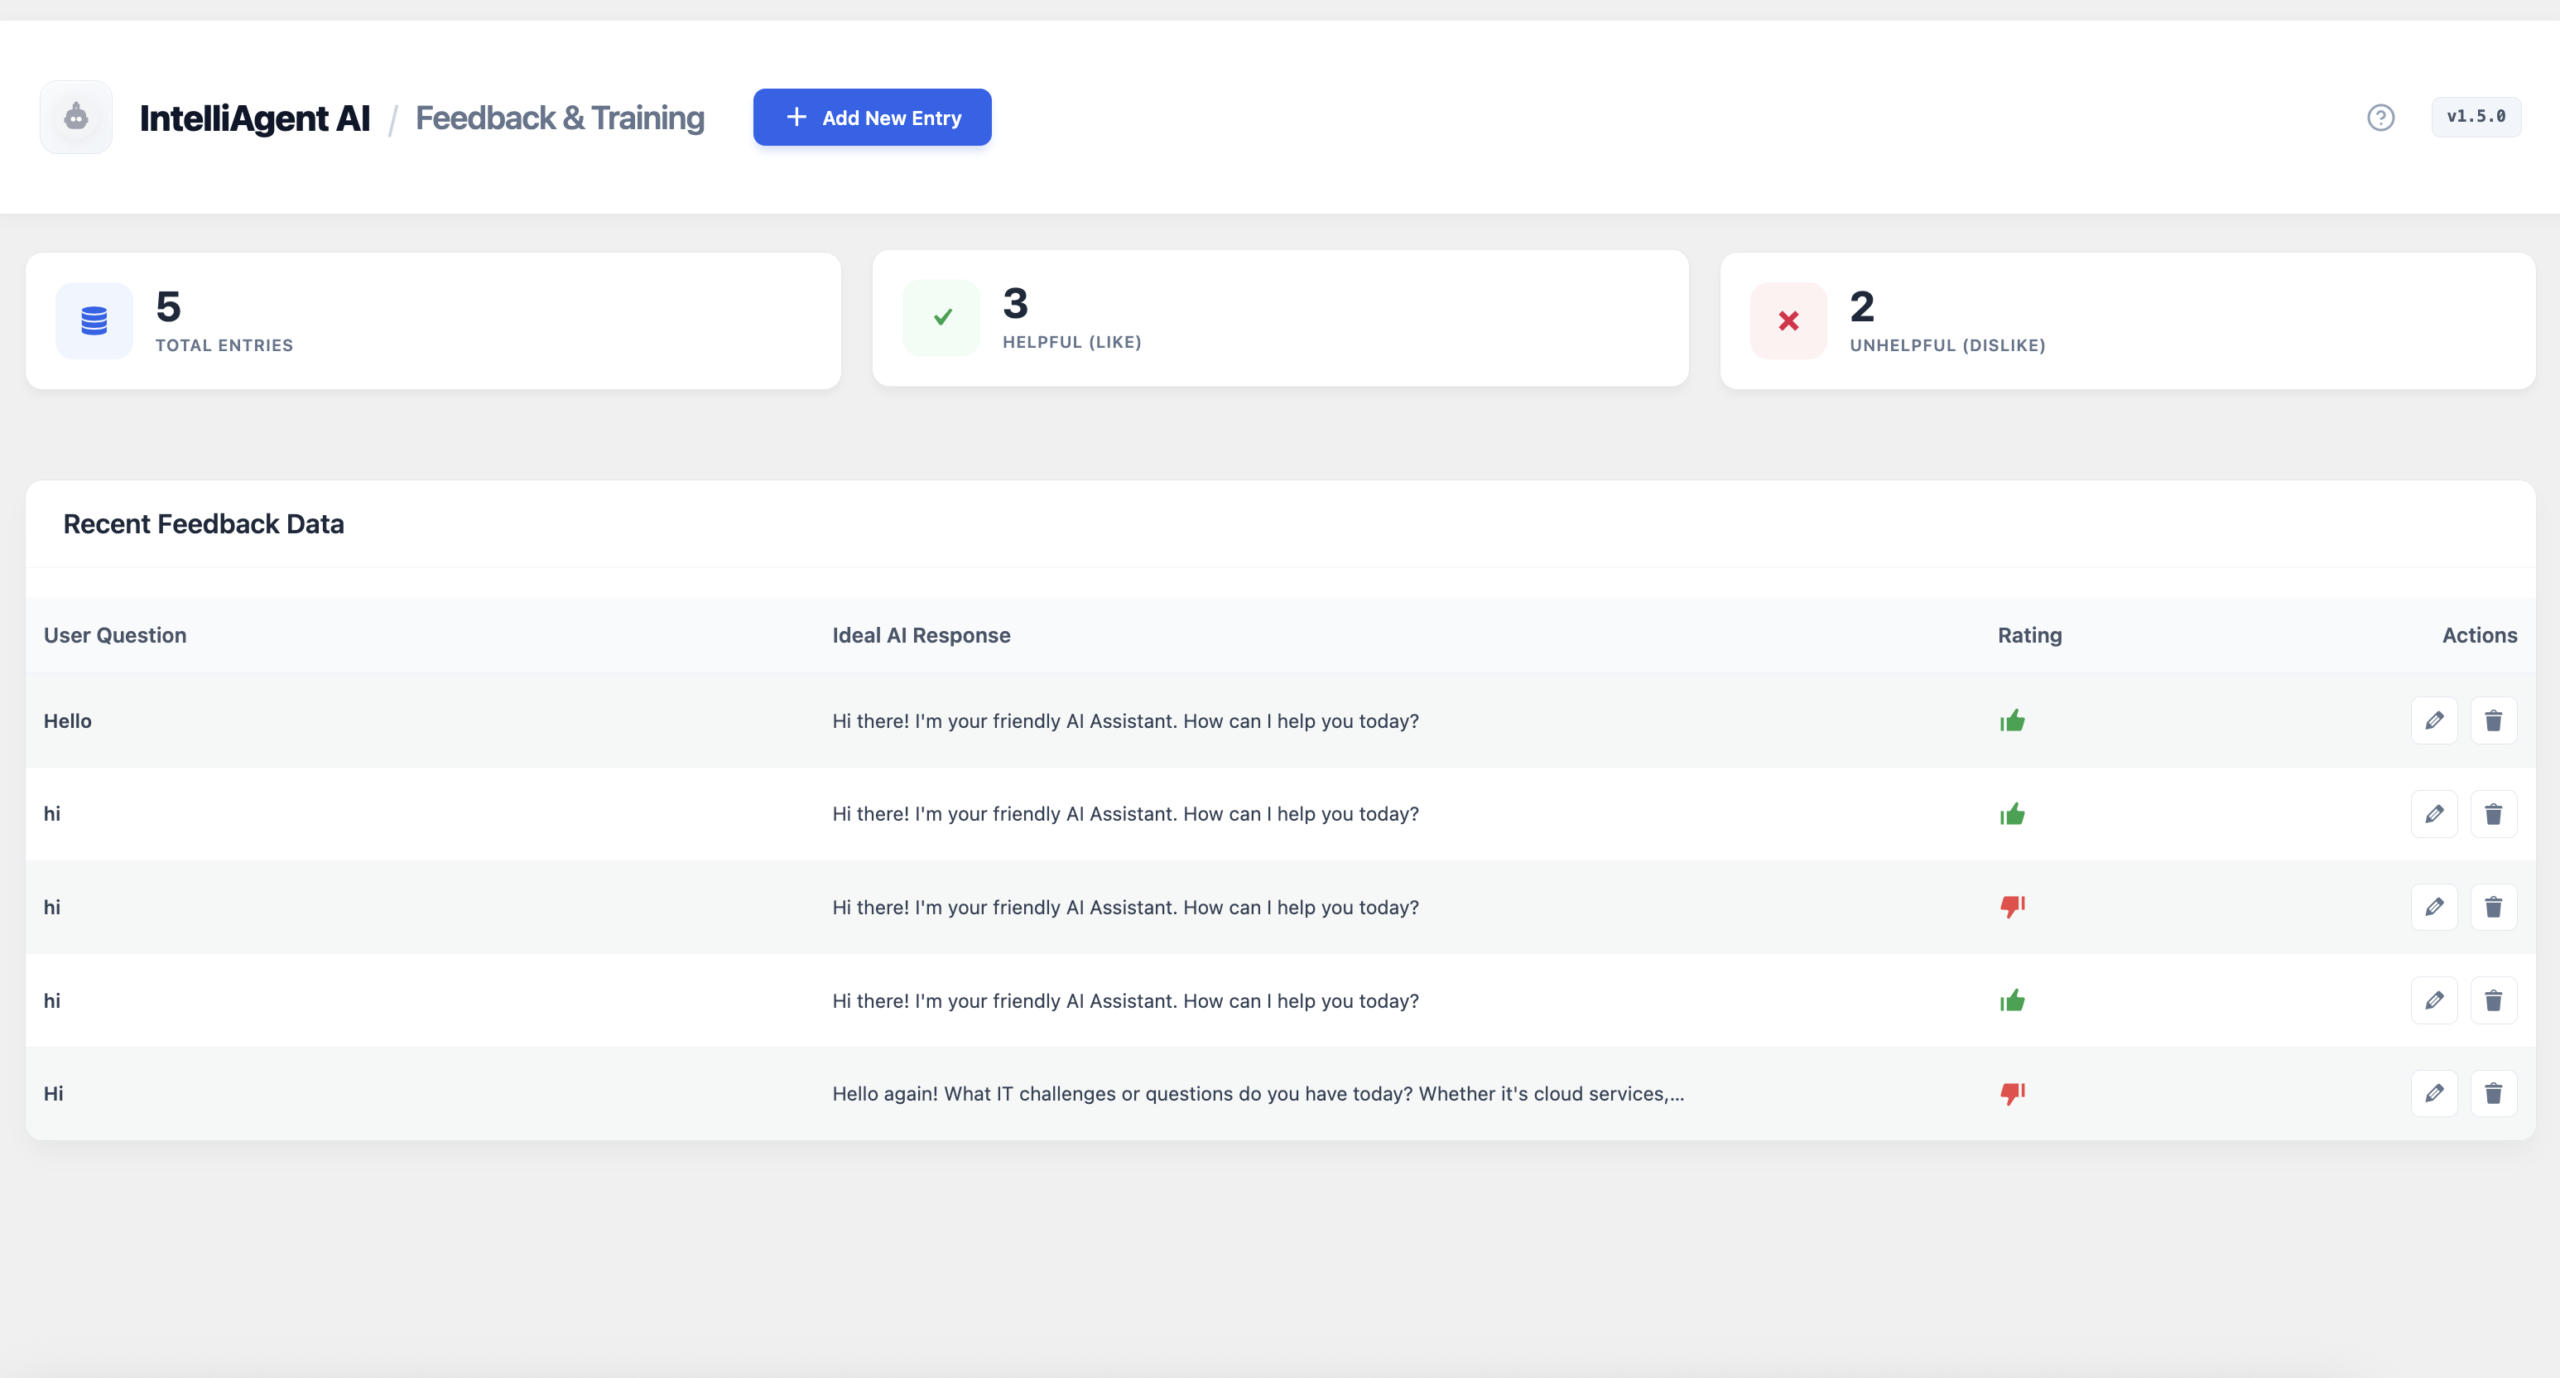Viewport: 2560px width, 1378px height.
Task: Delete the bottom Hi entry with trash icon
Action: coord(2494,1093)
